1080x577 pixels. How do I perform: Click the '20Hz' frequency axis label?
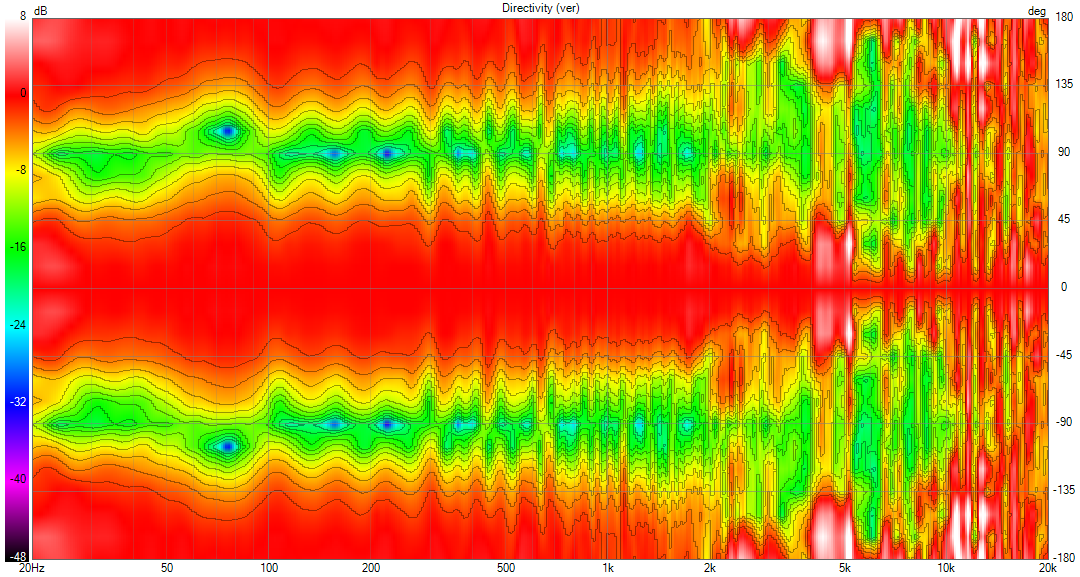(x=32, y=568)
